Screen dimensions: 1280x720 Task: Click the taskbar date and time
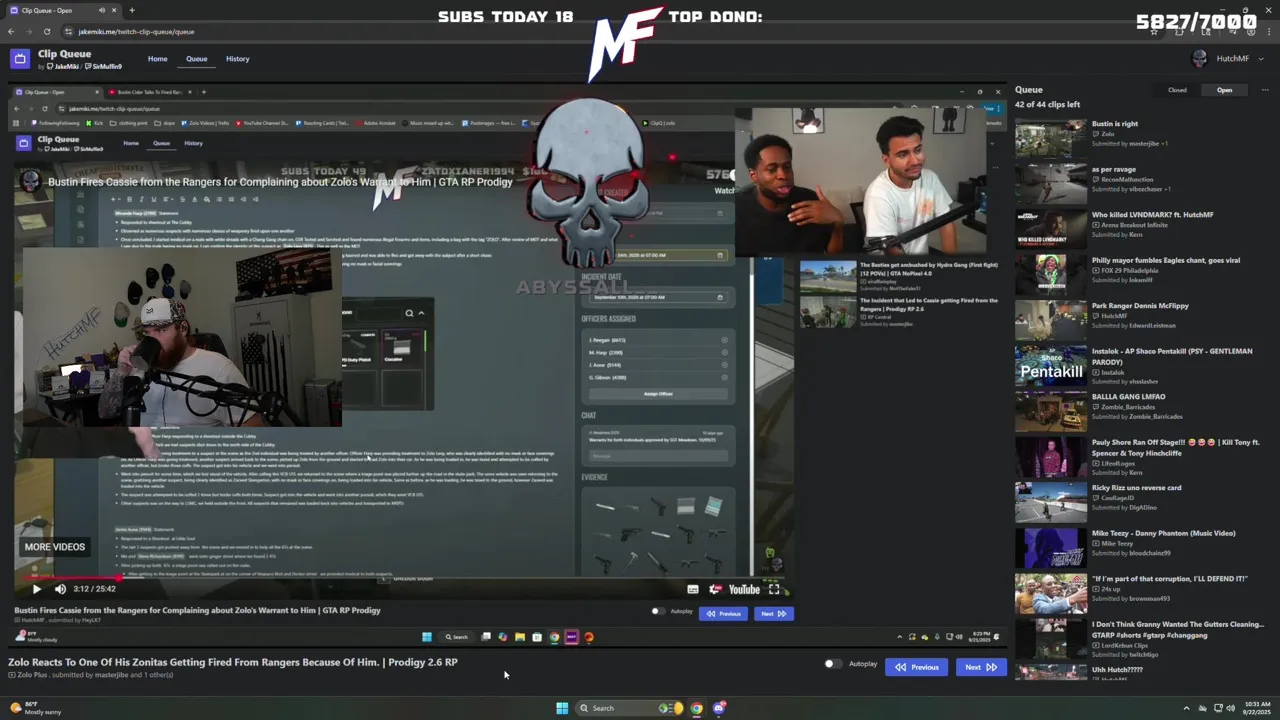point(1258,708)
